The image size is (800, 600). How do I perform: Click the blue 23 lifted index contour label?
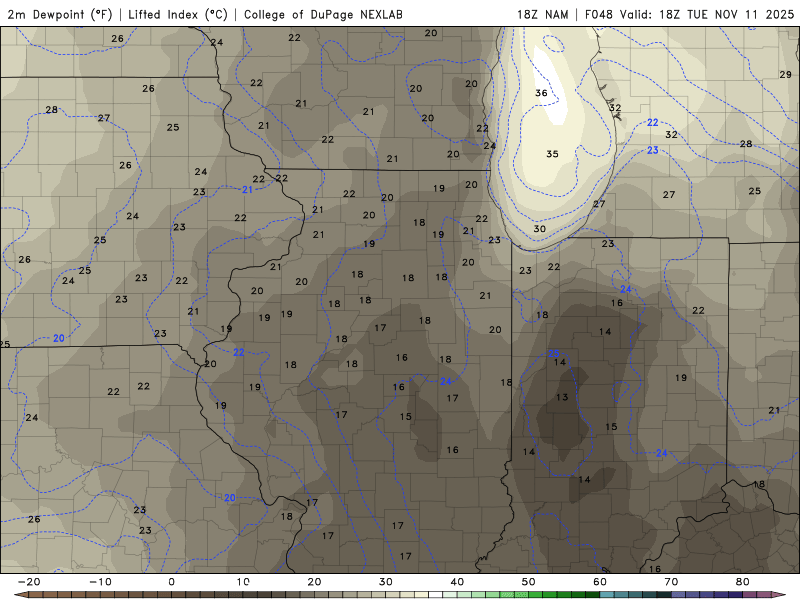pos(653,150)
